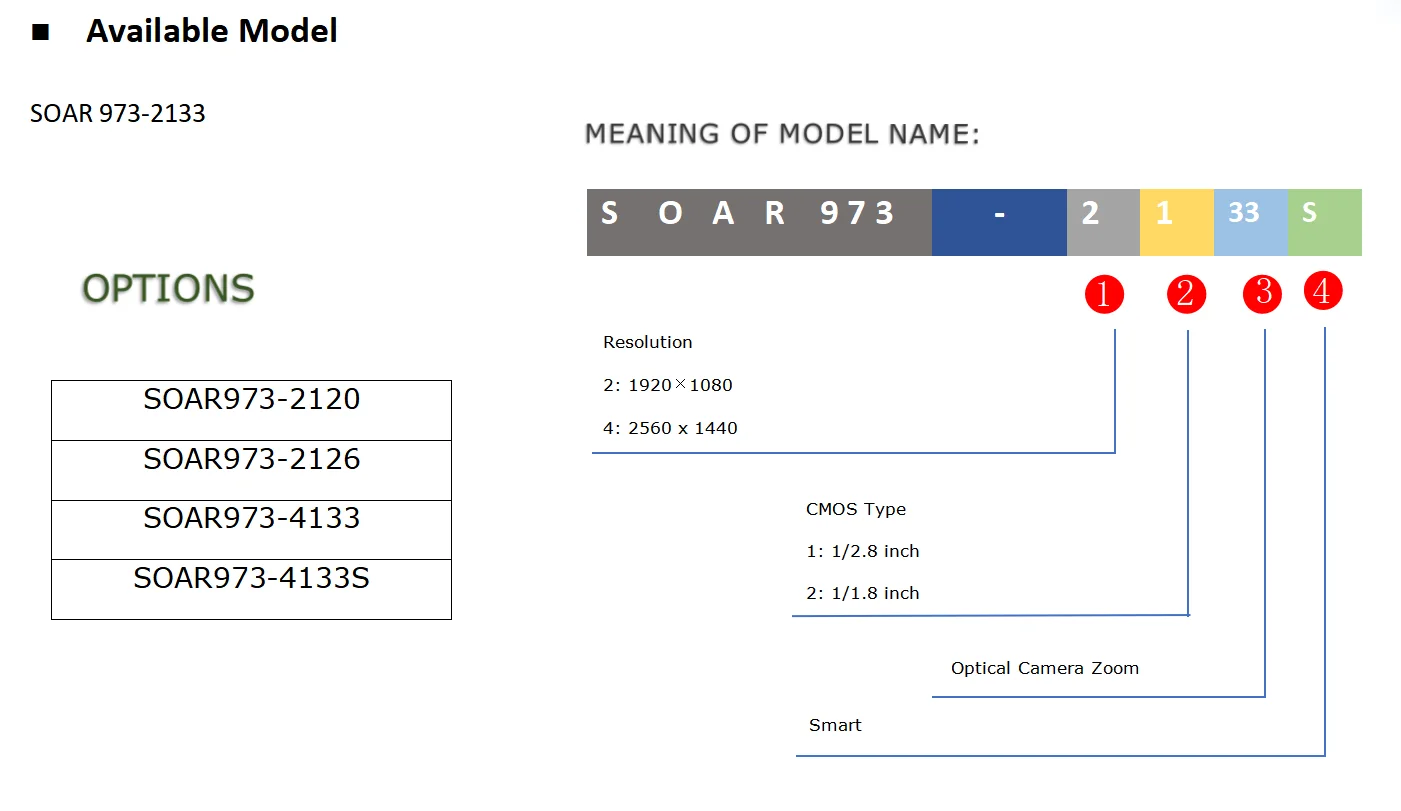Viewport: 1401px width, 811px height.
Task: Click the 4: 2560 x 1440 resolution line
Action: 670,428
